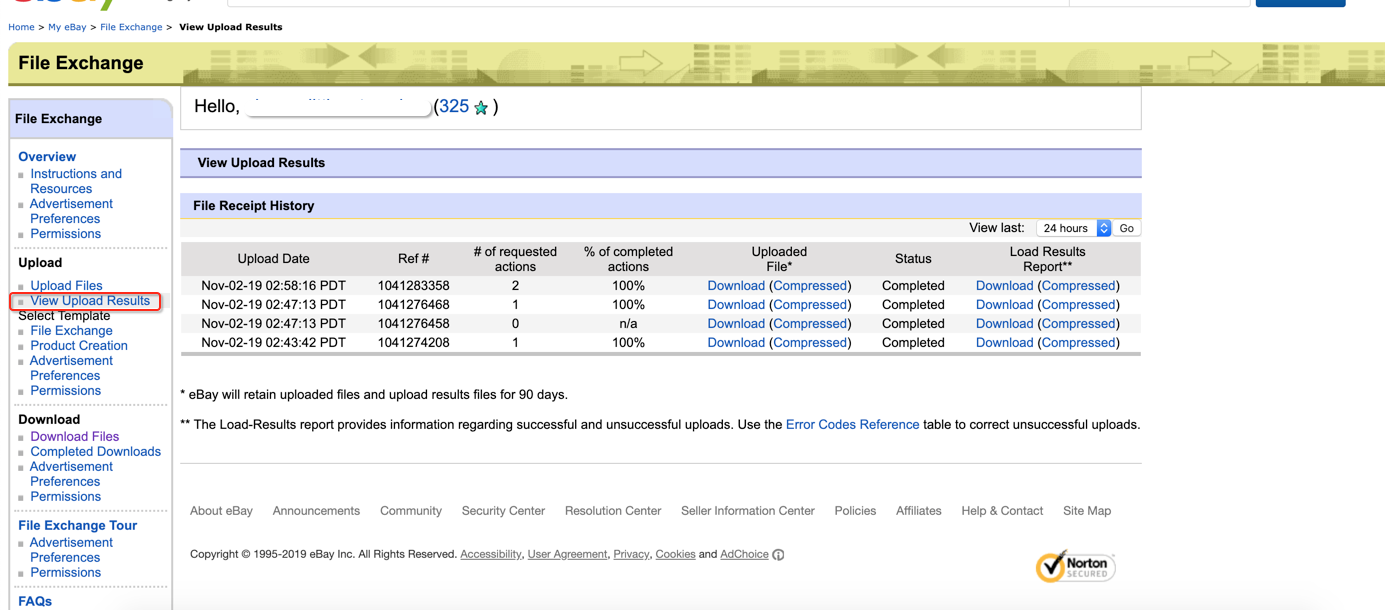Image resolution: width=1385 pixels, height=610 pixels.
Task: Open Download Files in the sidebar
Action: [74, 437]
